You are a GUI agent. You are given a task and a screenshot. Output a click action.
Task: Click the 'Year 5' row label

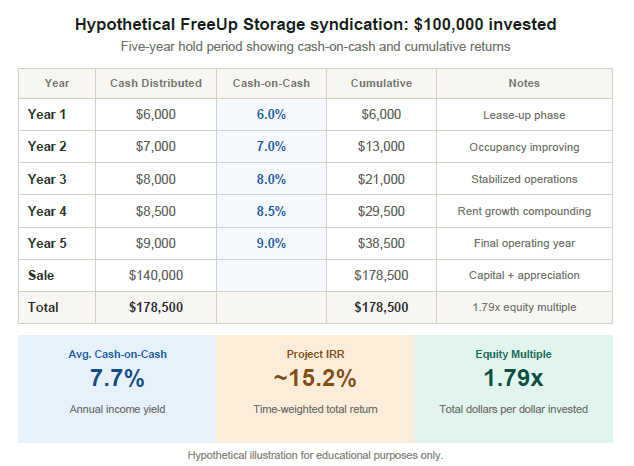[x=47, y=243]
